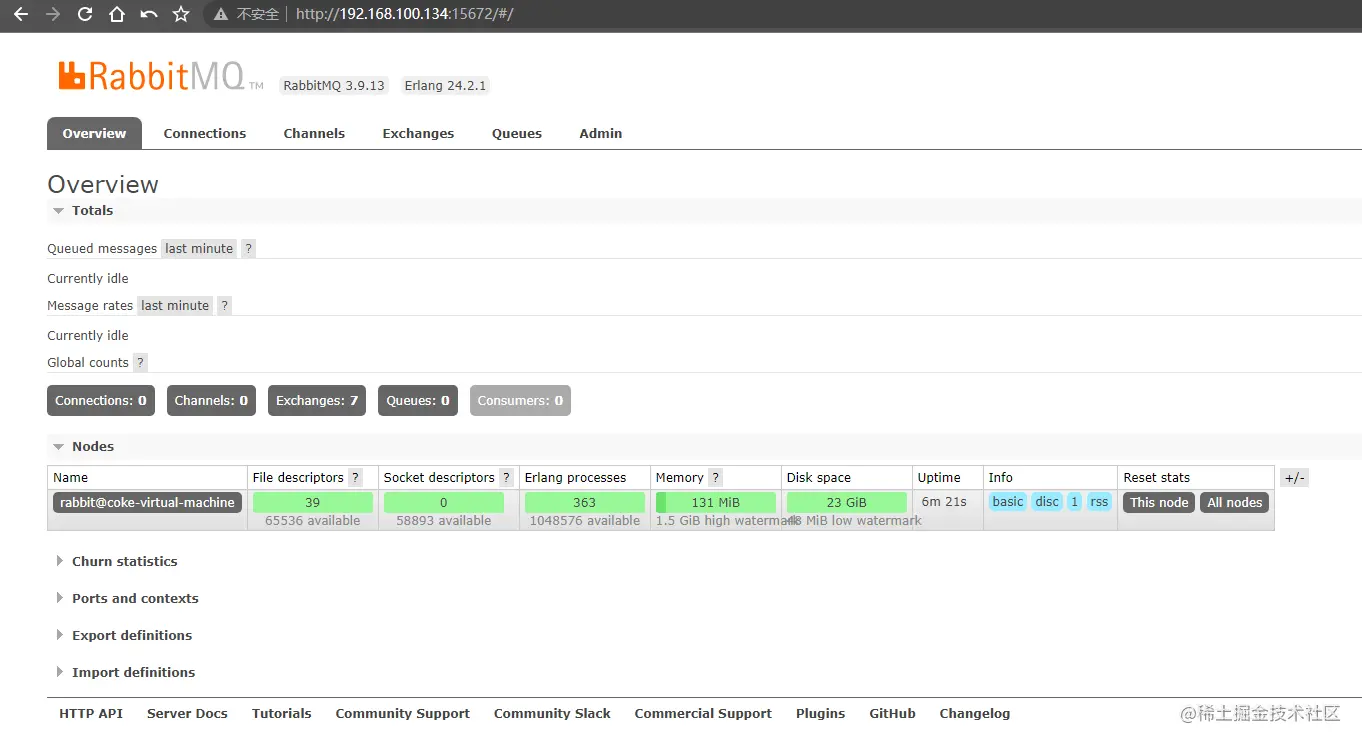This screenshot has width=1362, height=745.
Task: Click the Consumers: 0 count badge
Action: coord(520,401)
